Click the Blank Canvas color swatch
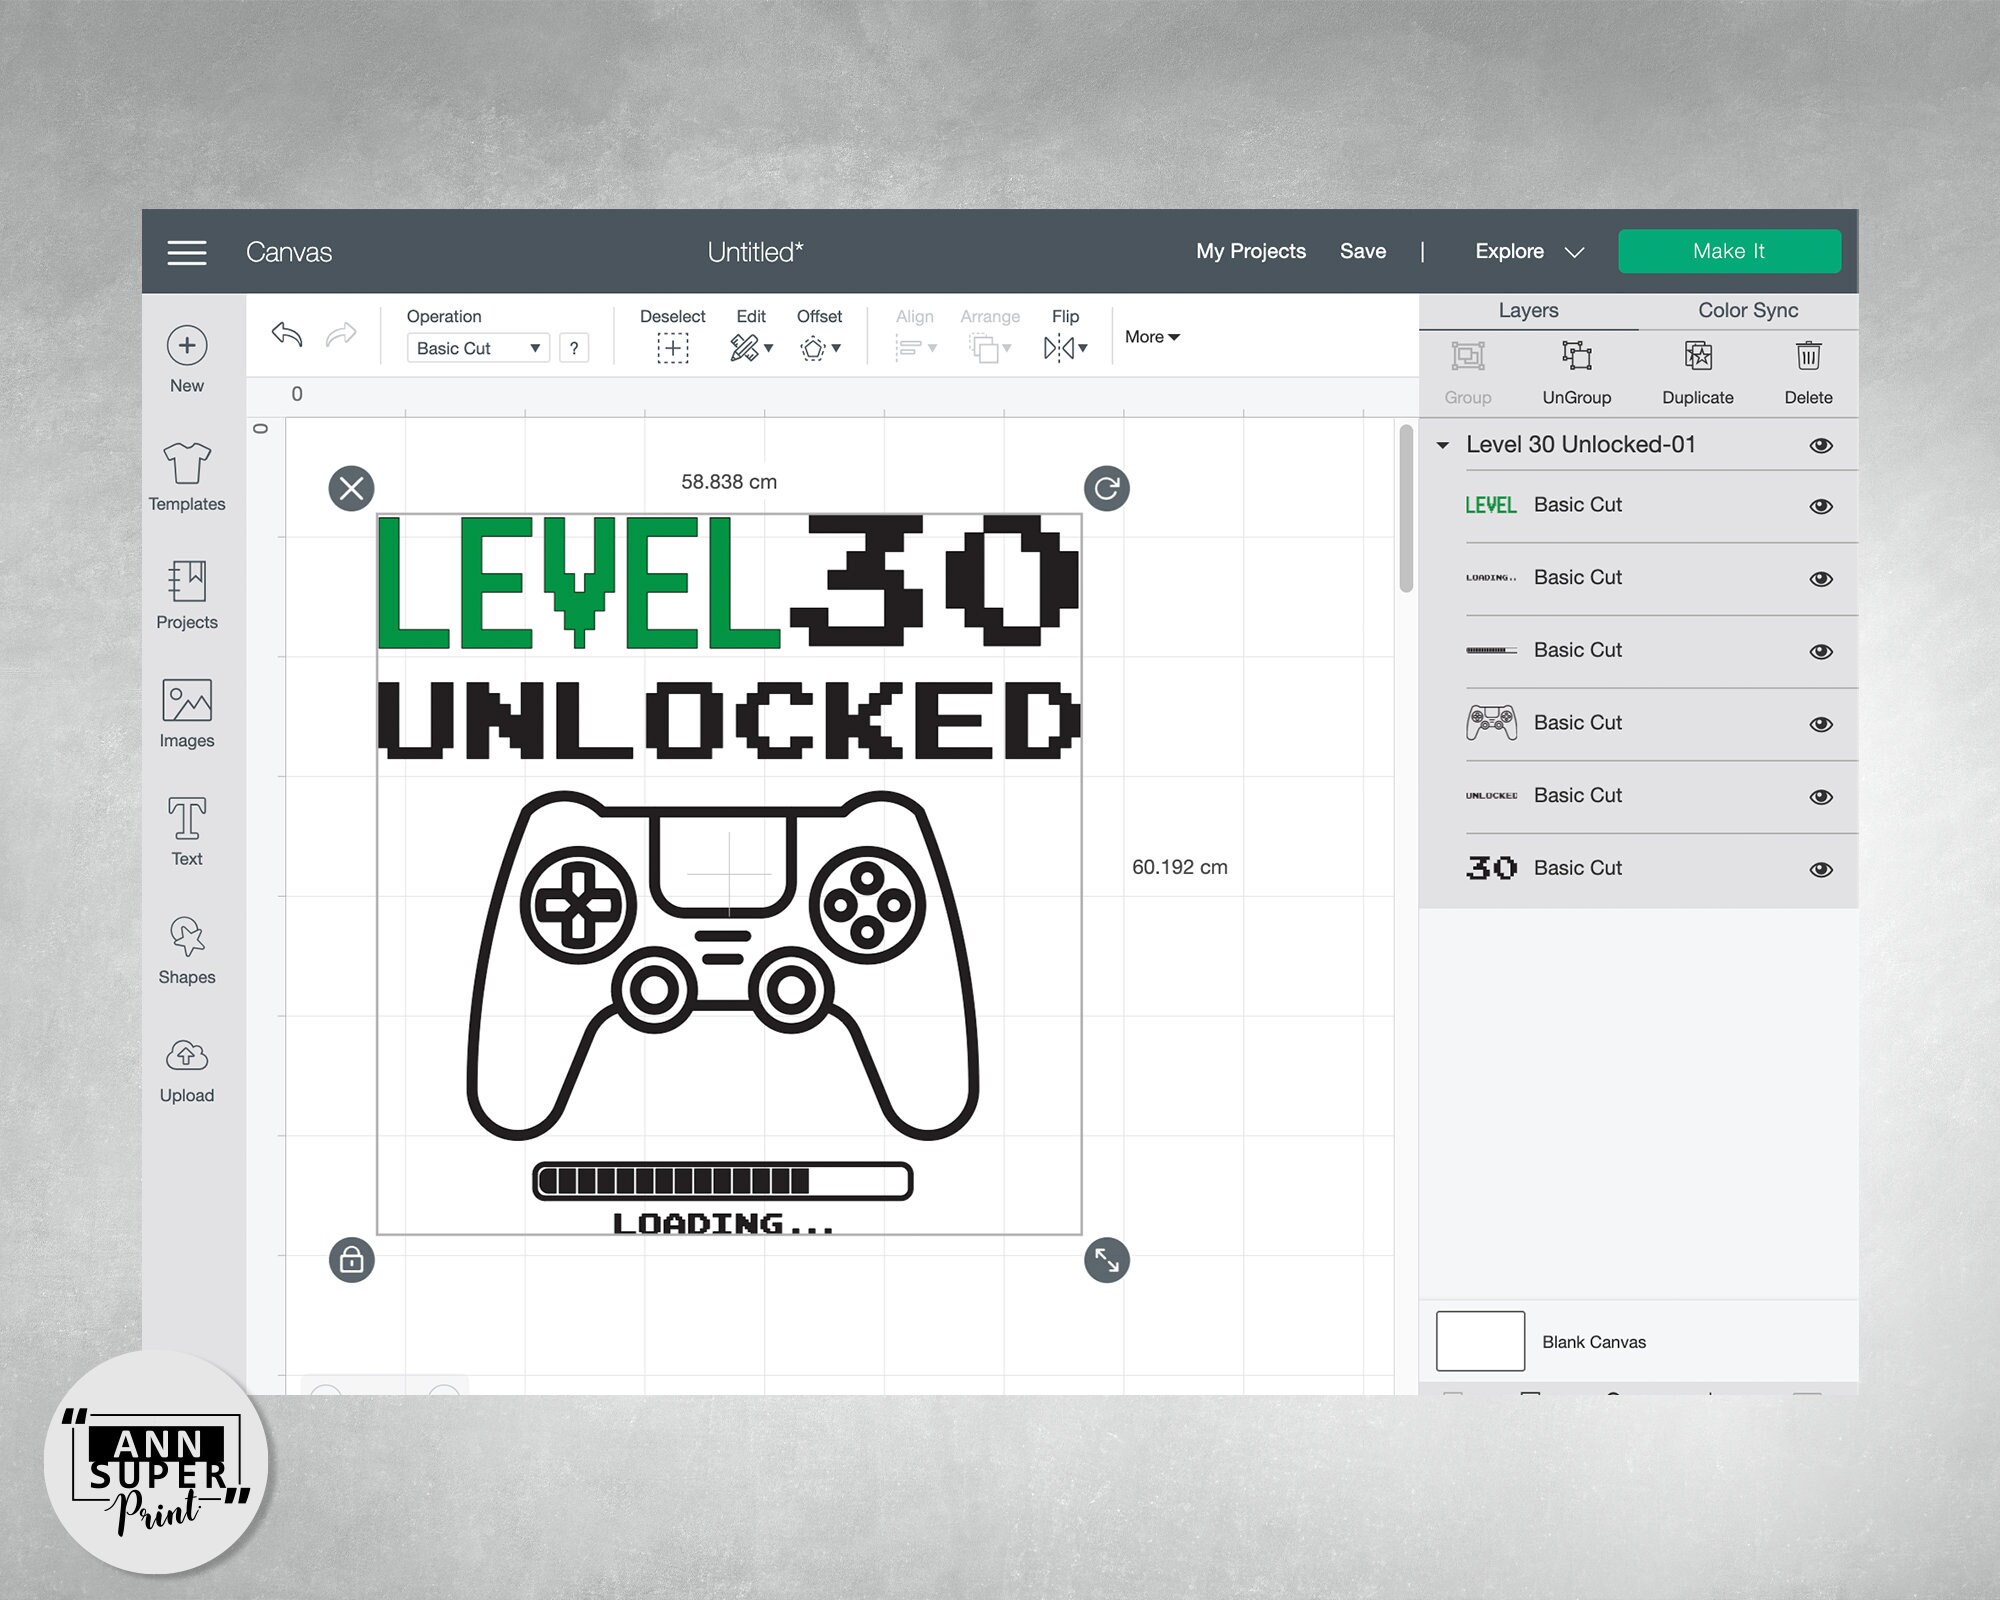Image resolution: width=2000 pixels, height=1600 pixels. coord(1479,1340)
